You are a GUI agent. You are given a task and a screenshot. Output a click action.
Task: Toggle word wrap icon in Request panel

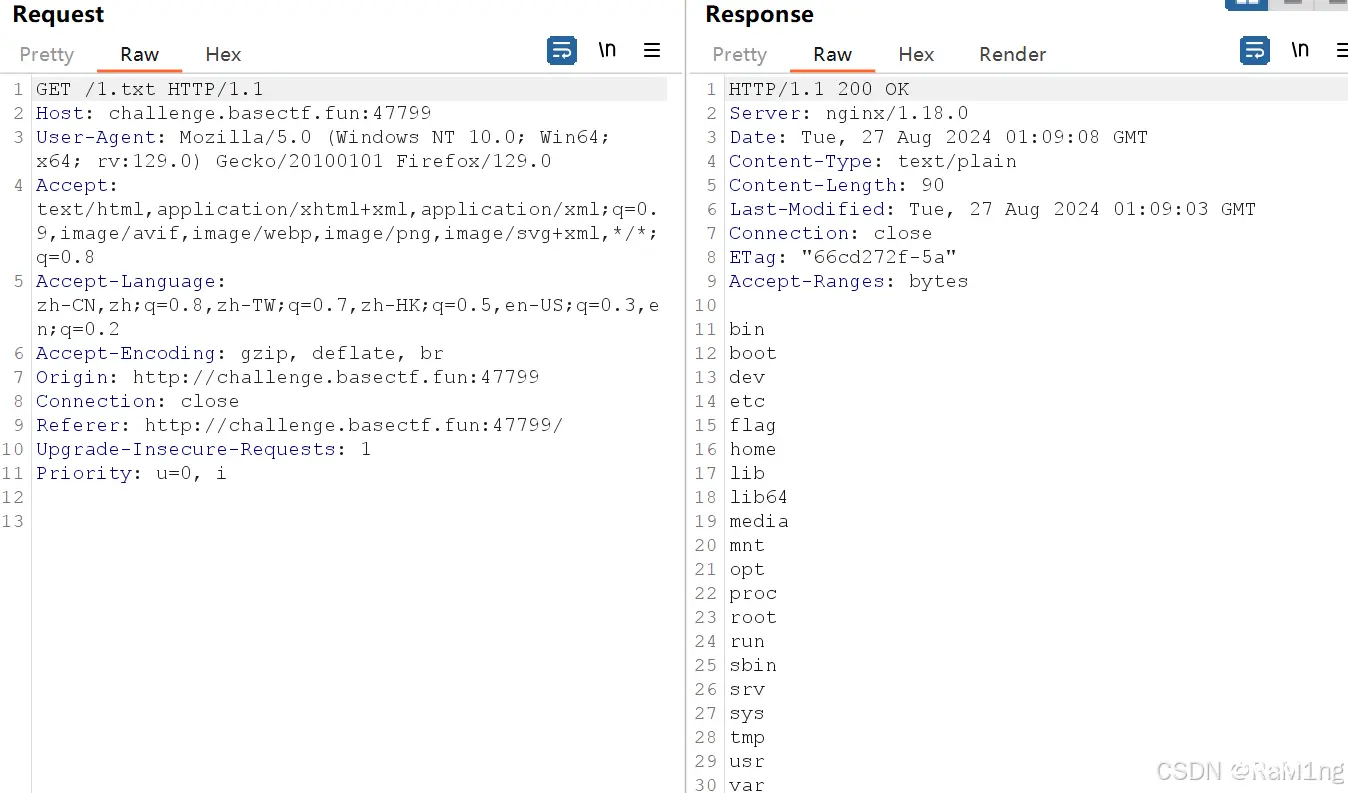click(562, 50)
